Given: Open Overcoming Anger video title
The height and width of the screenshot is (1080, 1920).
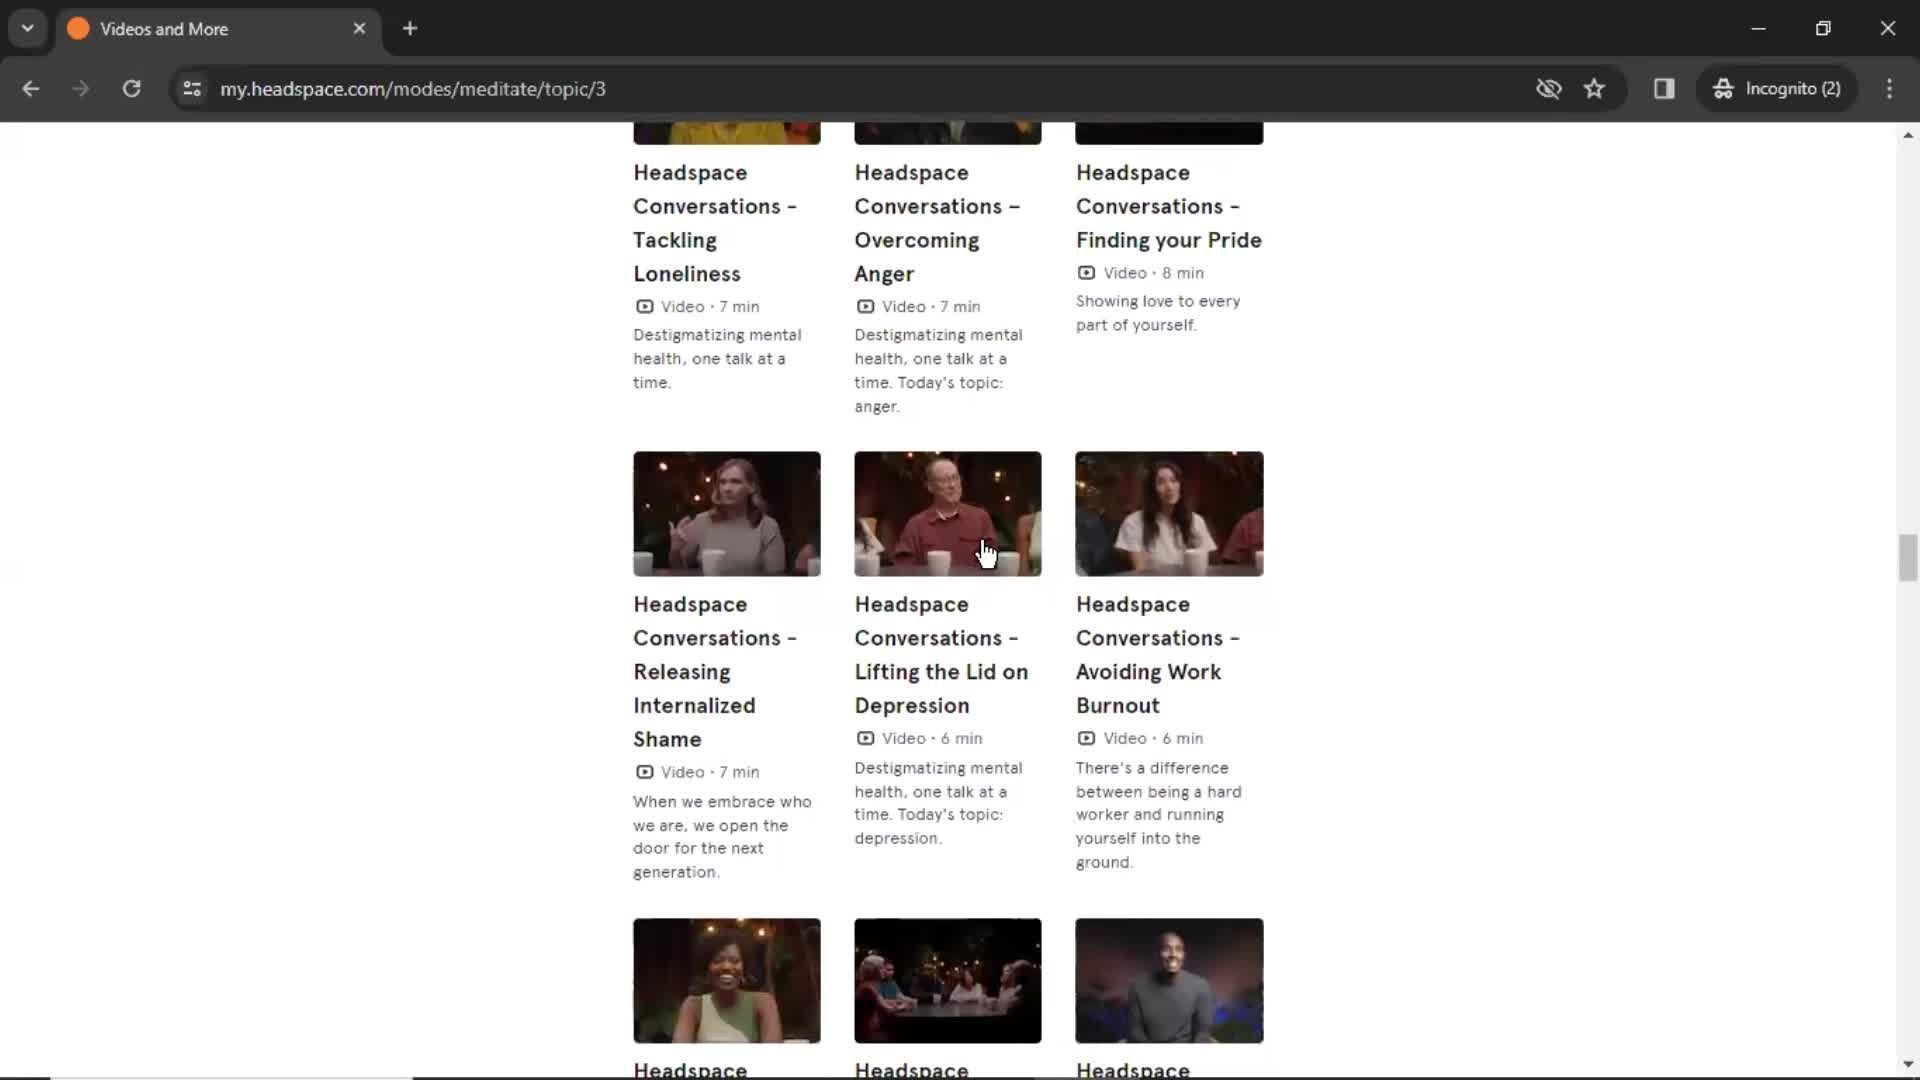Looking at the screenshot, I should (x=937, y=223).
